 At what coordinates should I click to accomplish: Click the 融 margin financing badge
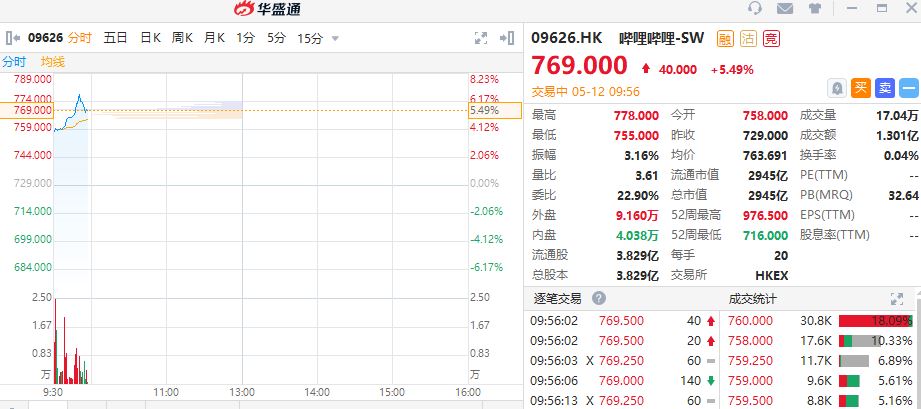725,39
